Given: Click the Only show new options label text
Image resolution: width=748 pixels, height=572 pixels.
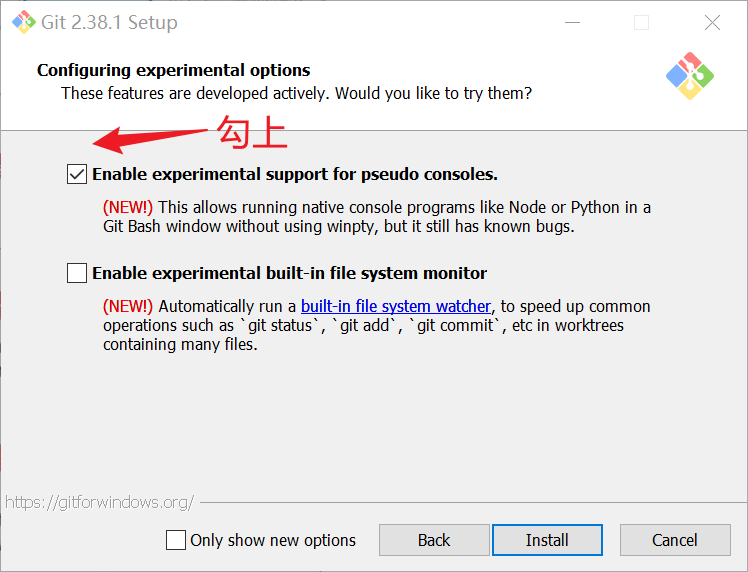Looking at the screenshot, I should click(x=273, y=540).
